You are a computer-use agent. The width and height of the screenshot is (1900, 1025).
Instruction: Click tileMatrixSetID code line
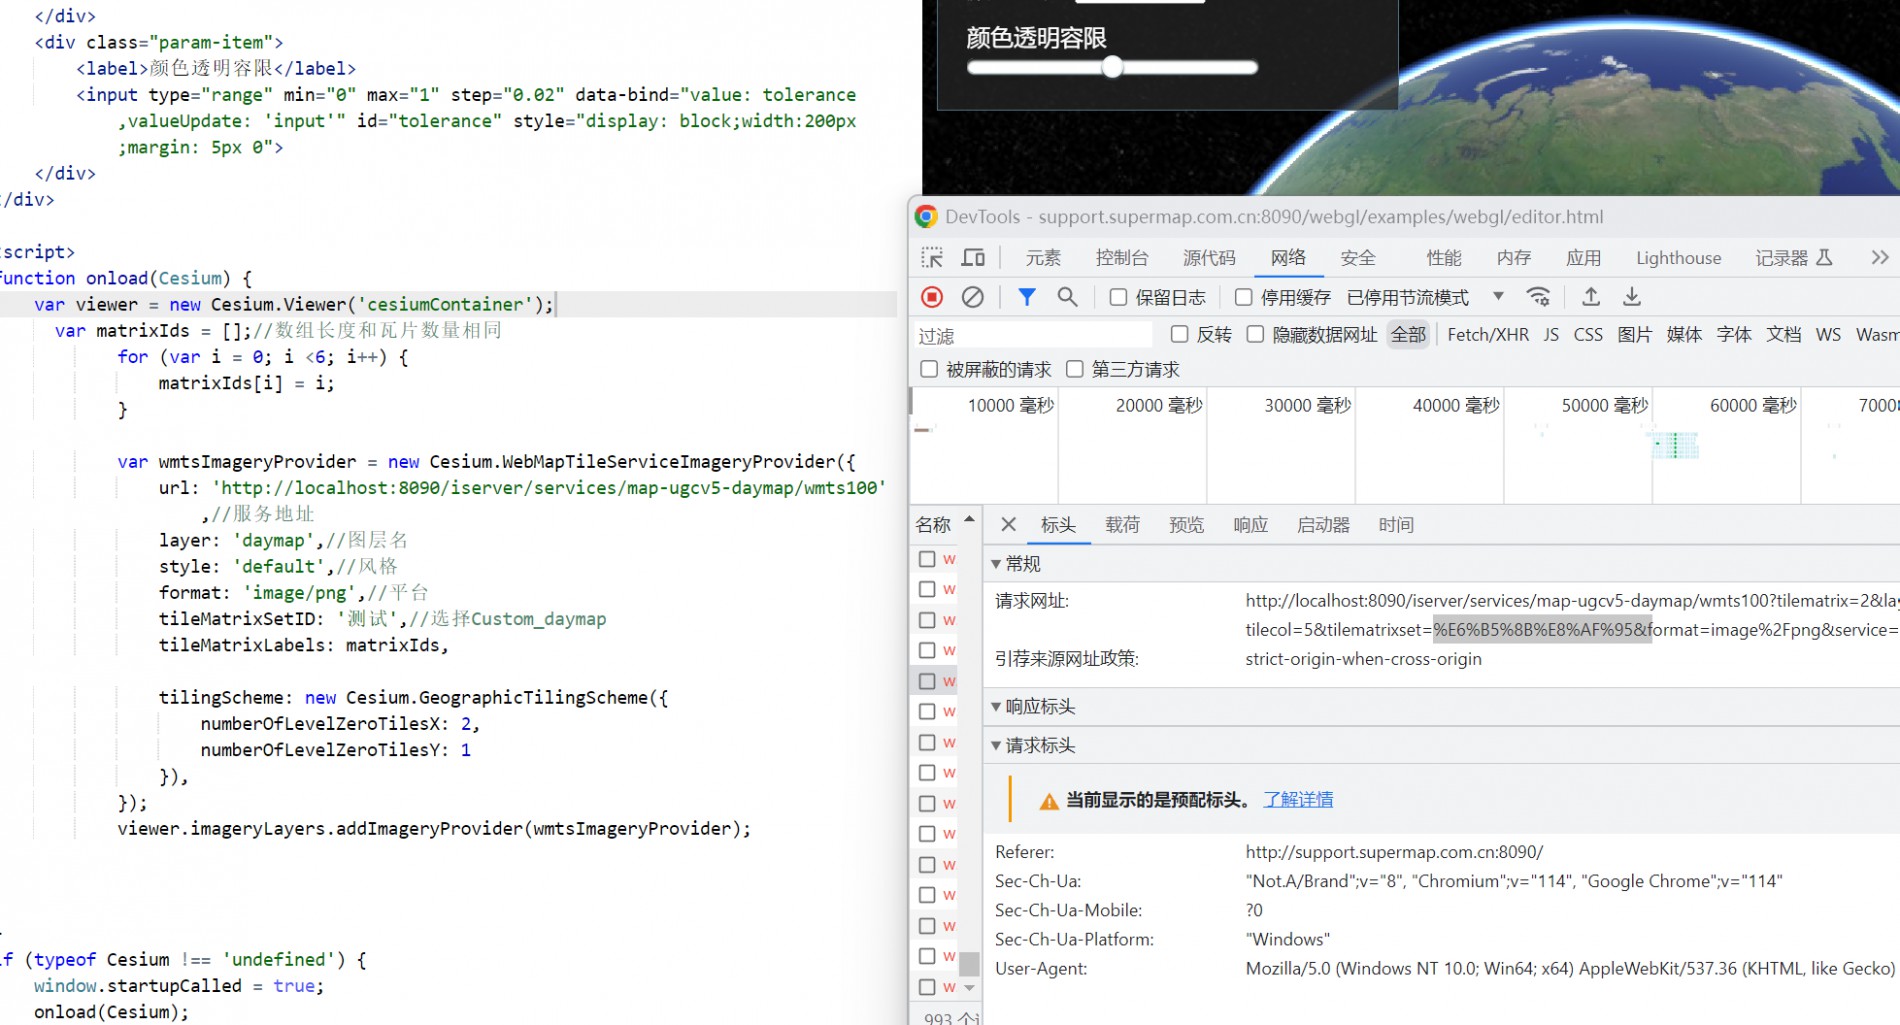click(382, 619)
